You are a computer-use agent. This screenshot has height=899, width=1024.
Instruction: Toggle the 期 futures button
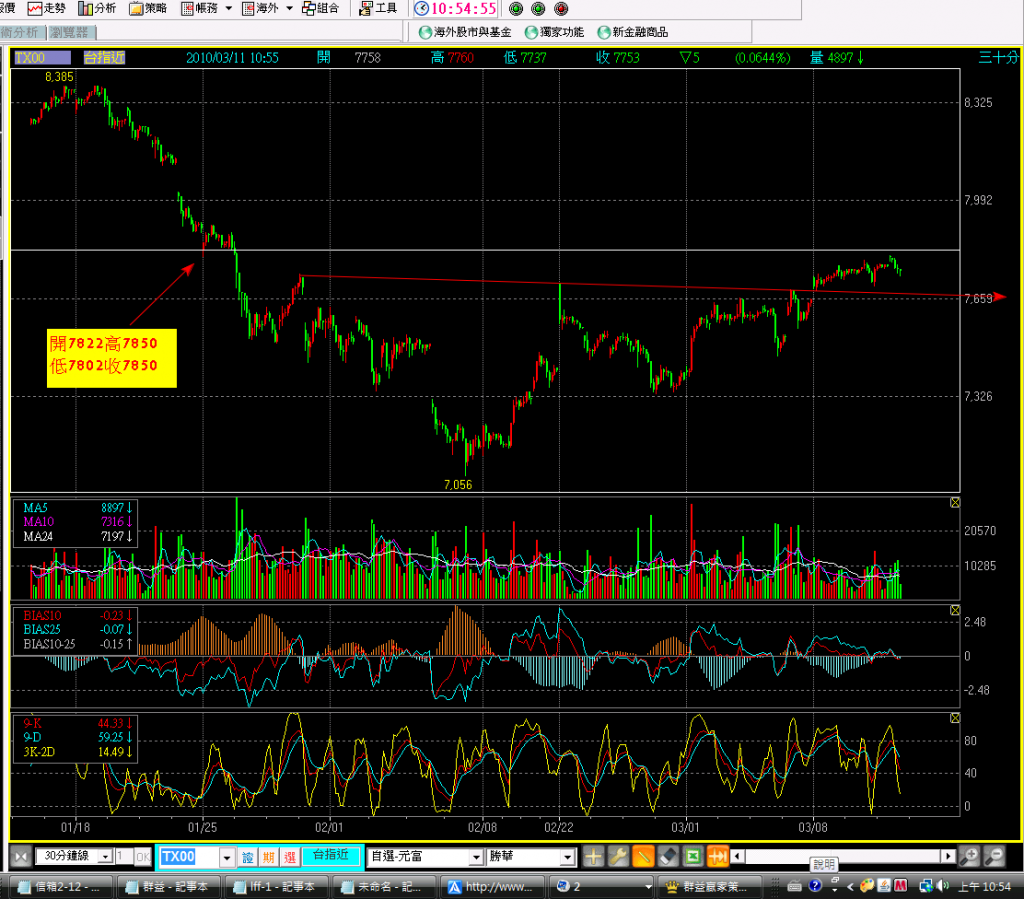click(268, 857)
